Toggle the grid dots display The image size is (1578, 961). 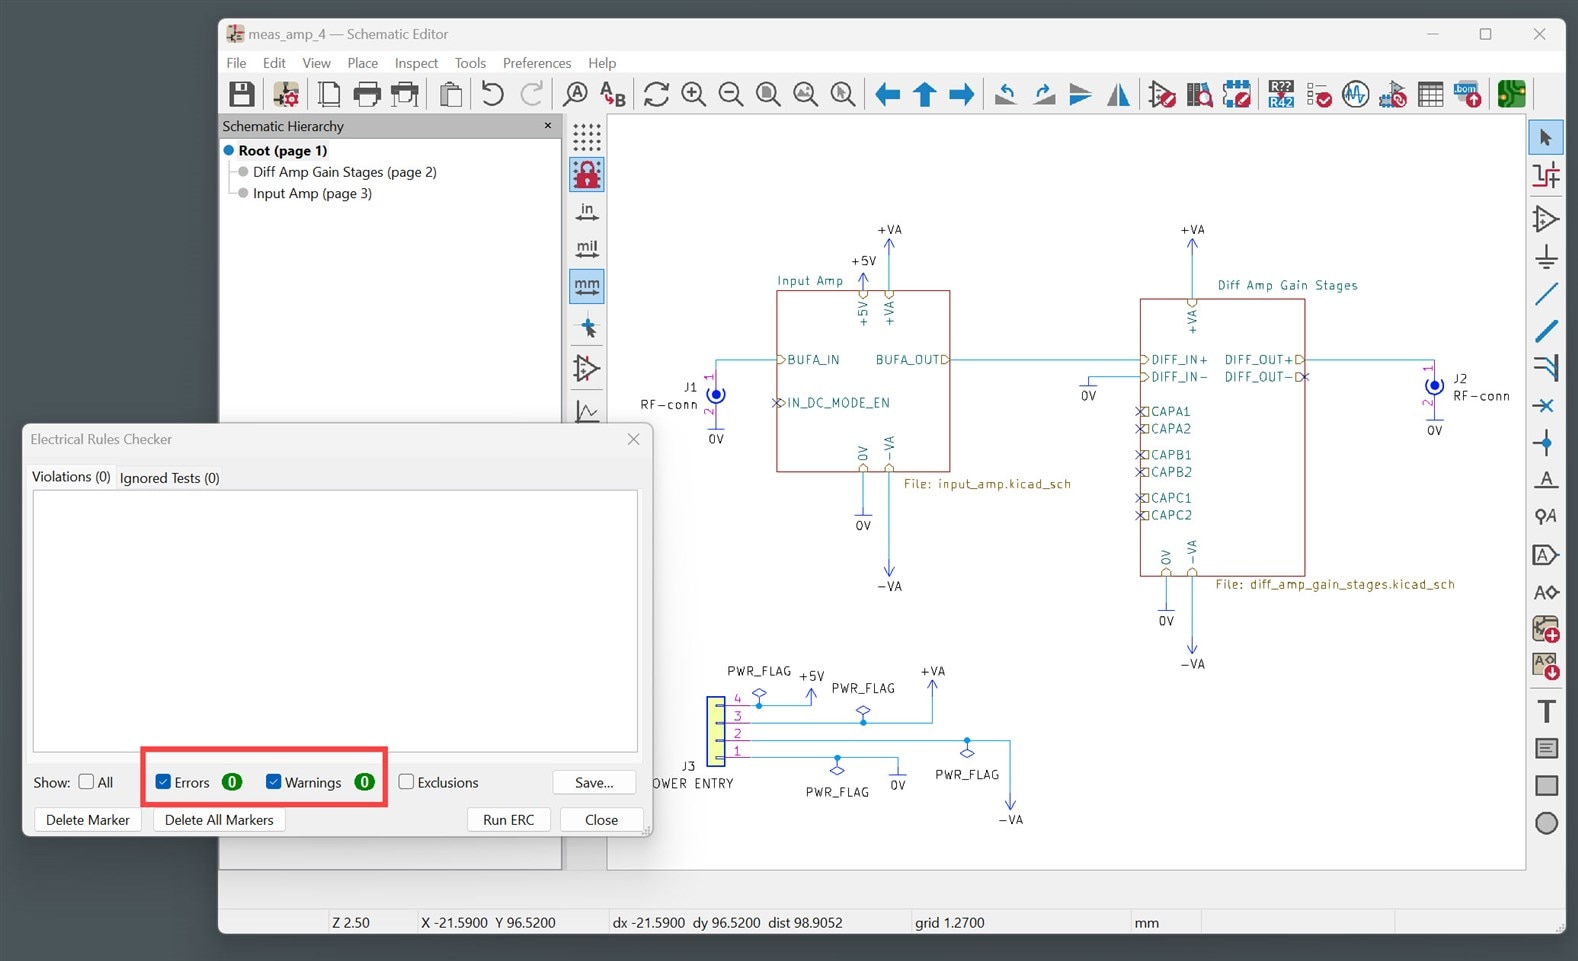point(587,137)
